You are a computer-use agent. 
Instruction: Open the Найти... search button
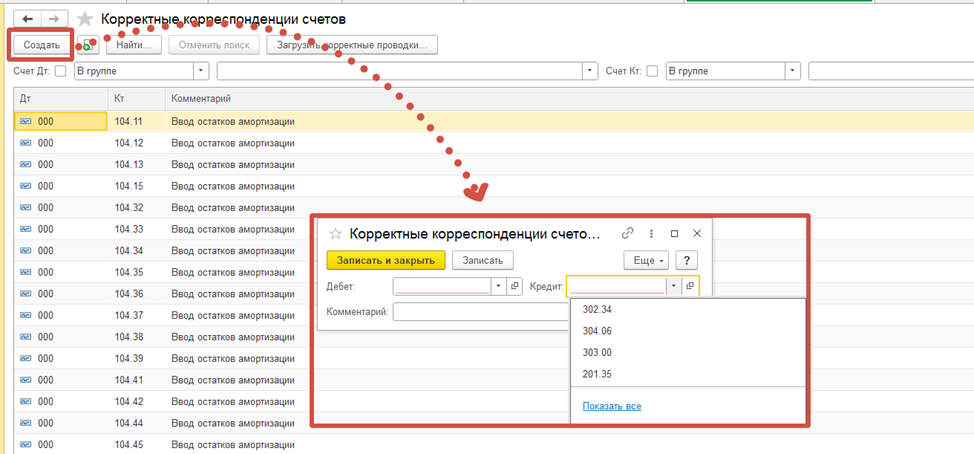click(134, 45)
